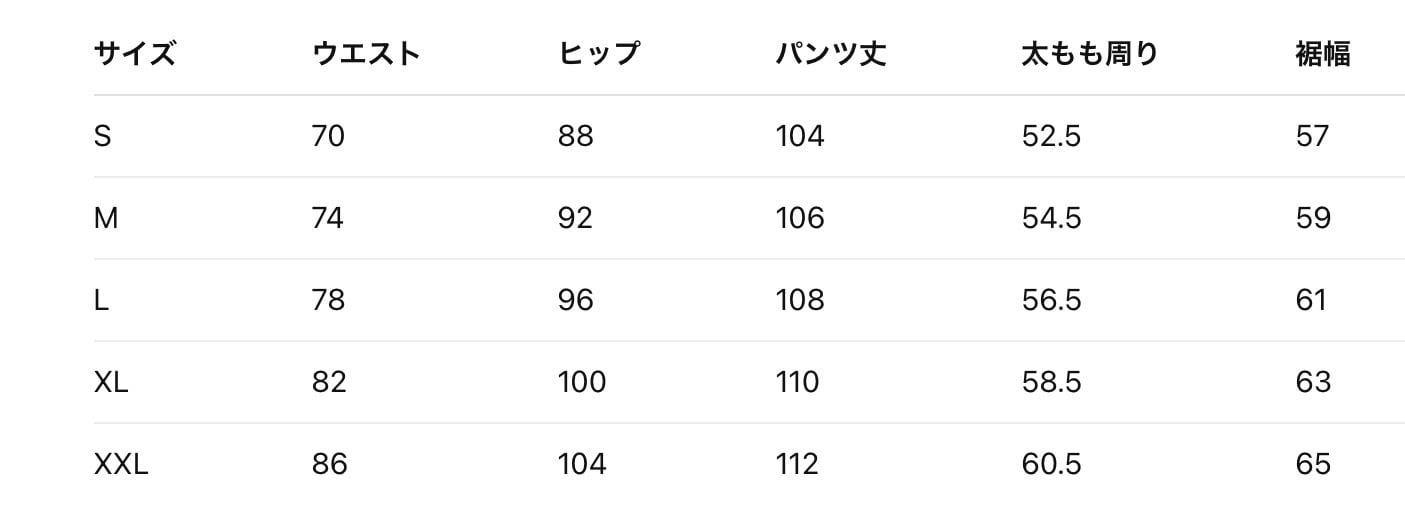Click the M size row label
The height and width of the screenshot is (530, 1405).
[106, 218]
